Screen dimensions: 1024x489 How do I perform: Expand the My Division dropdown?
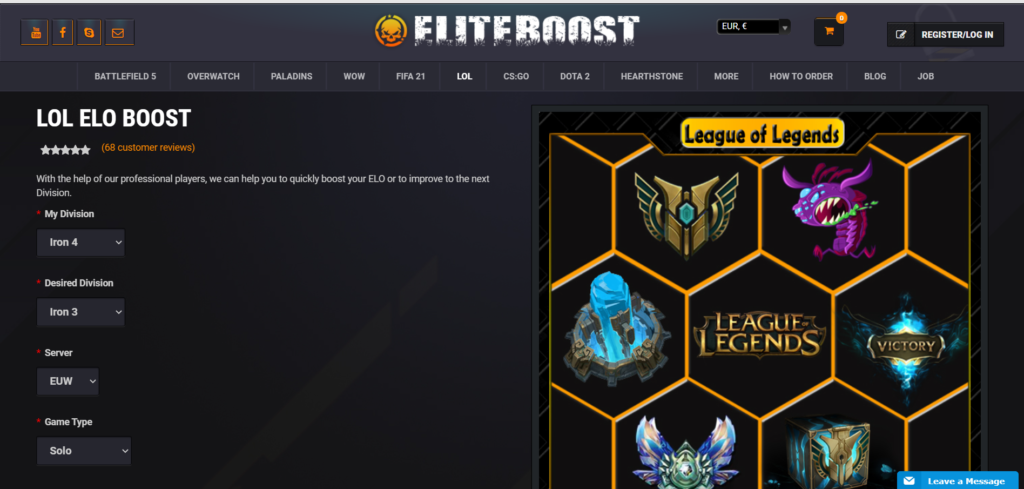(80, 242)
